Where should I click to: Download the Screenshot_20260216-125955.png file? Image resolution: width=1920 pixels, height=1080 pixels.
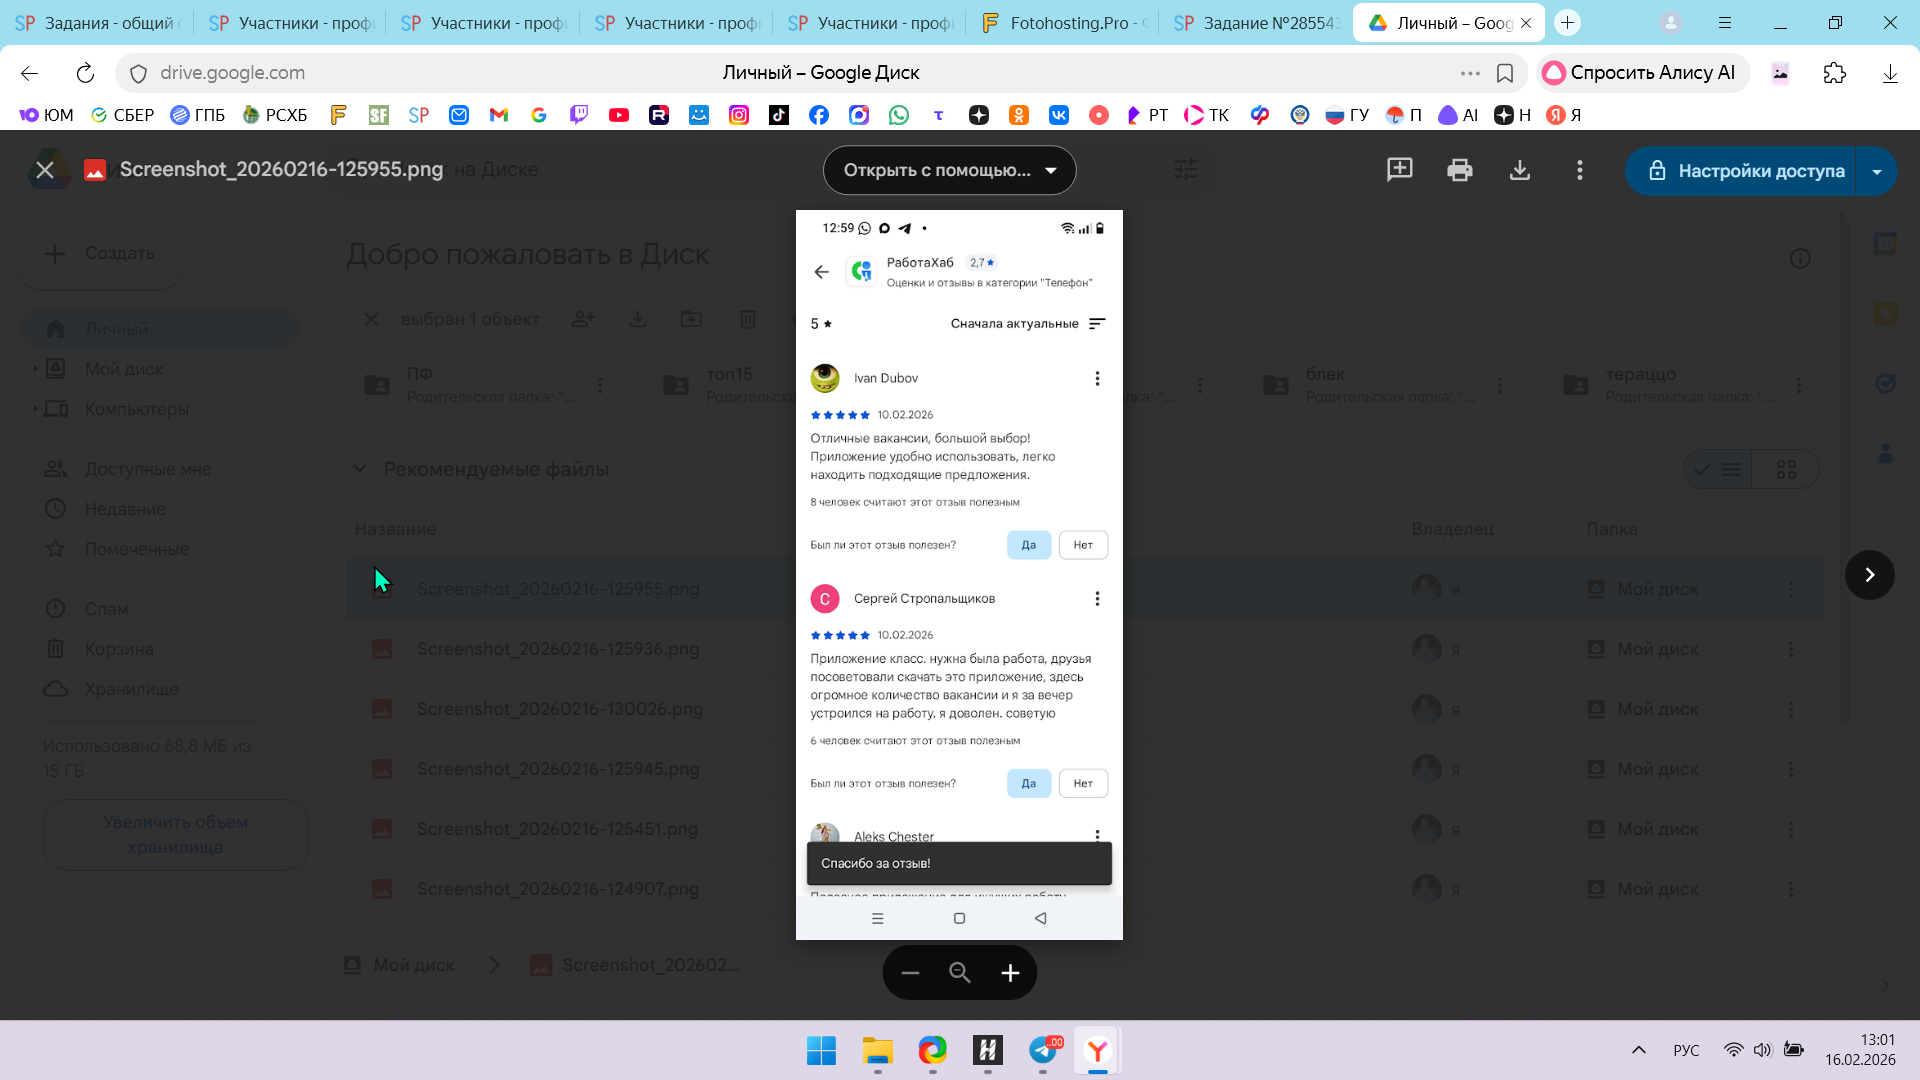[1519, 170]
